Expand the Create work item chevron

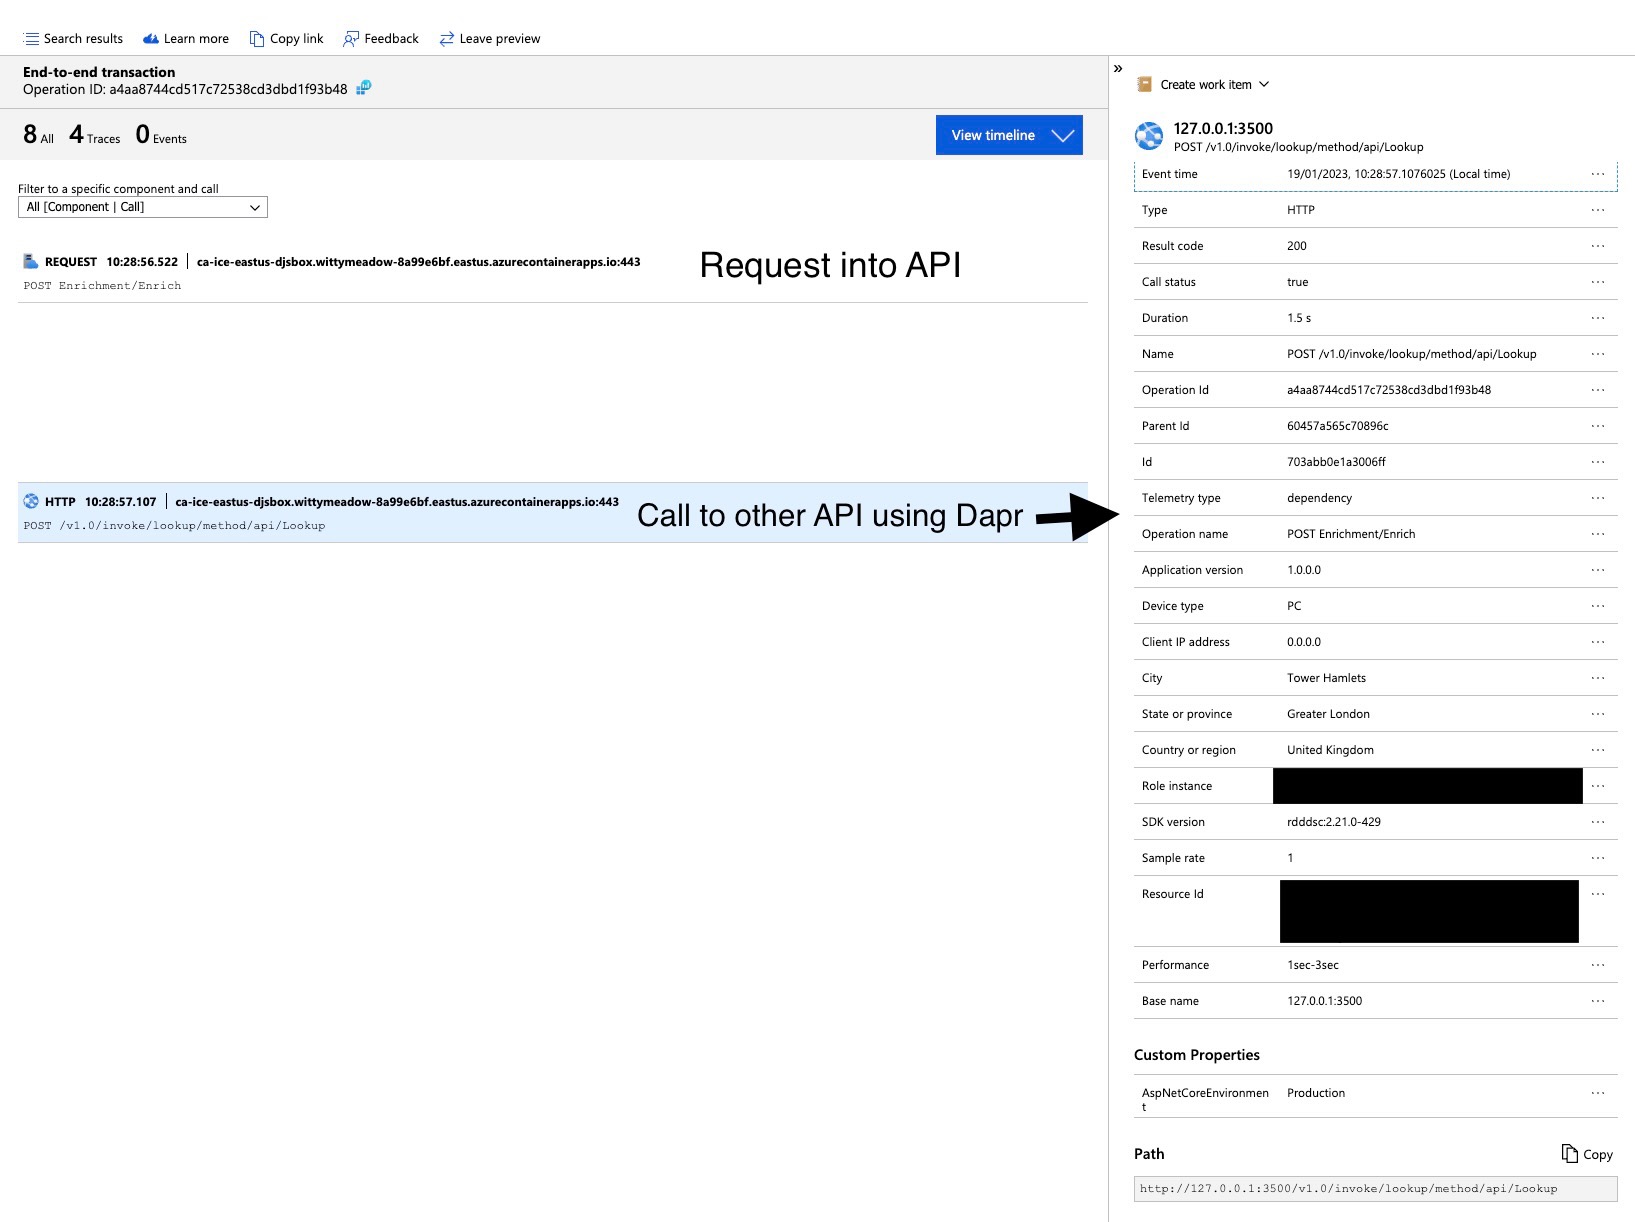pos(1265,84)
